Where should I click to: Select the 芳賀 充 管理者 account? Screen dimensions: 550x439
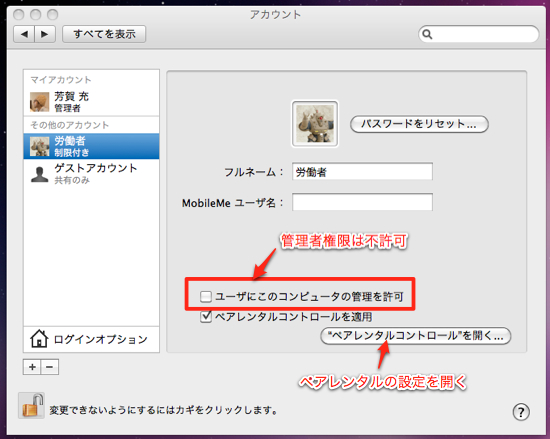coord(91,101)
